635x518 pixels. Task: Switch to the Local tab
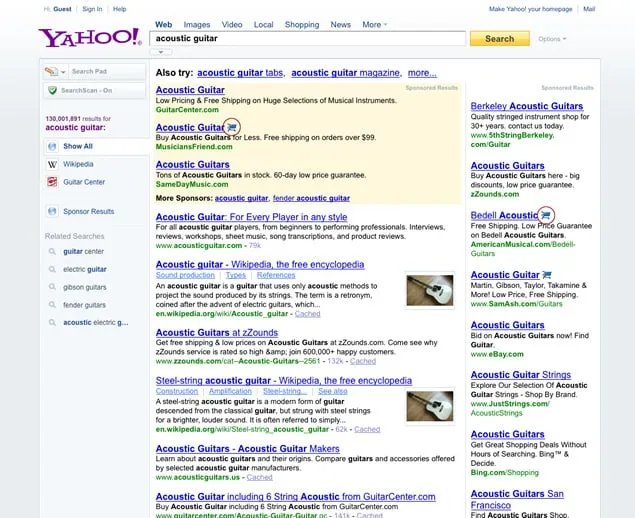click(x=264, y=25)
